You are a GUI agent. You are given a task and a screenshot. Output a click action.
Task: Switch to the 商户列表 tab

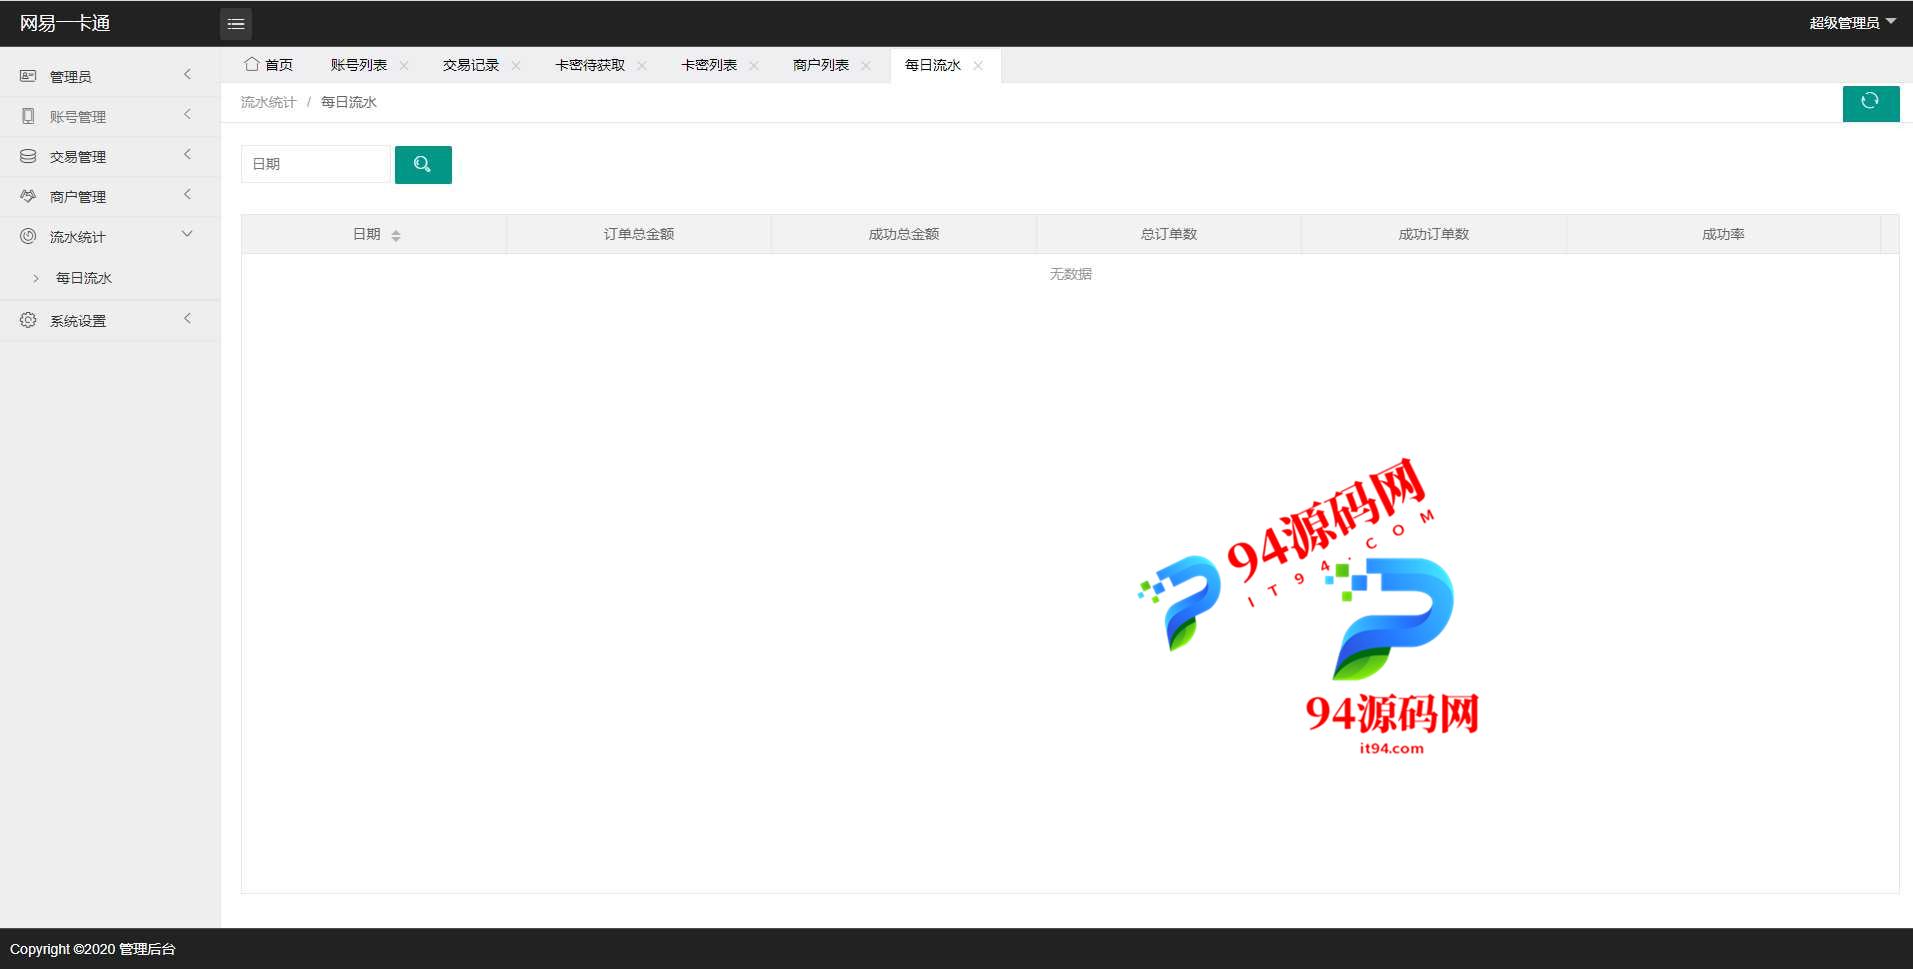click(x=820, y=65)
